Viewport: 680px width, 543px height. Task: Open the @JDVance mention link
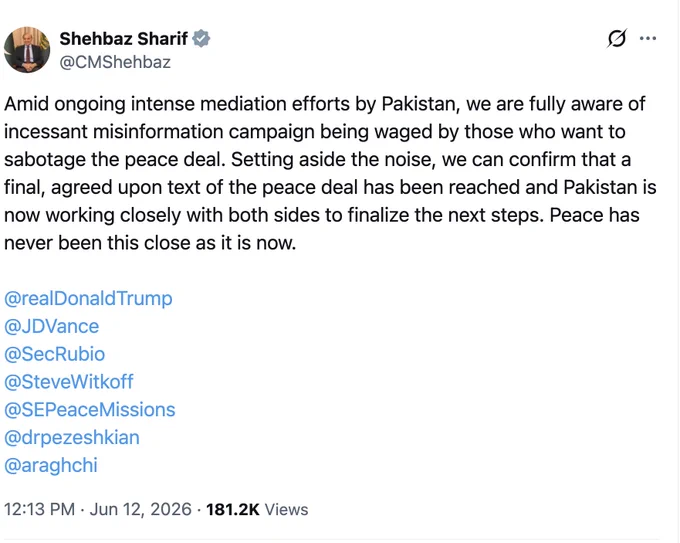coord(52,327)
